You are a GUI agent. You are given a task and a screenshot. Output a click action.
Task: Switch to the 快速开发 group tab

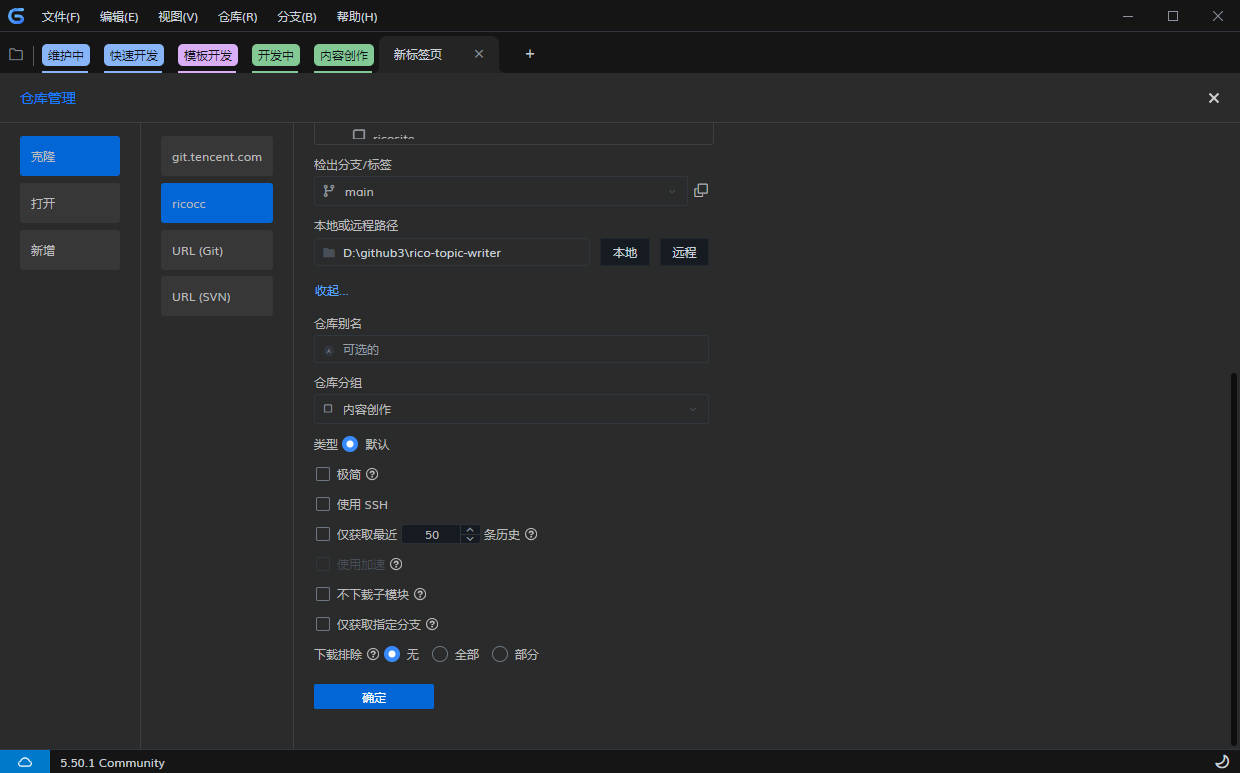pyautogui.click(x=134, y=55)
